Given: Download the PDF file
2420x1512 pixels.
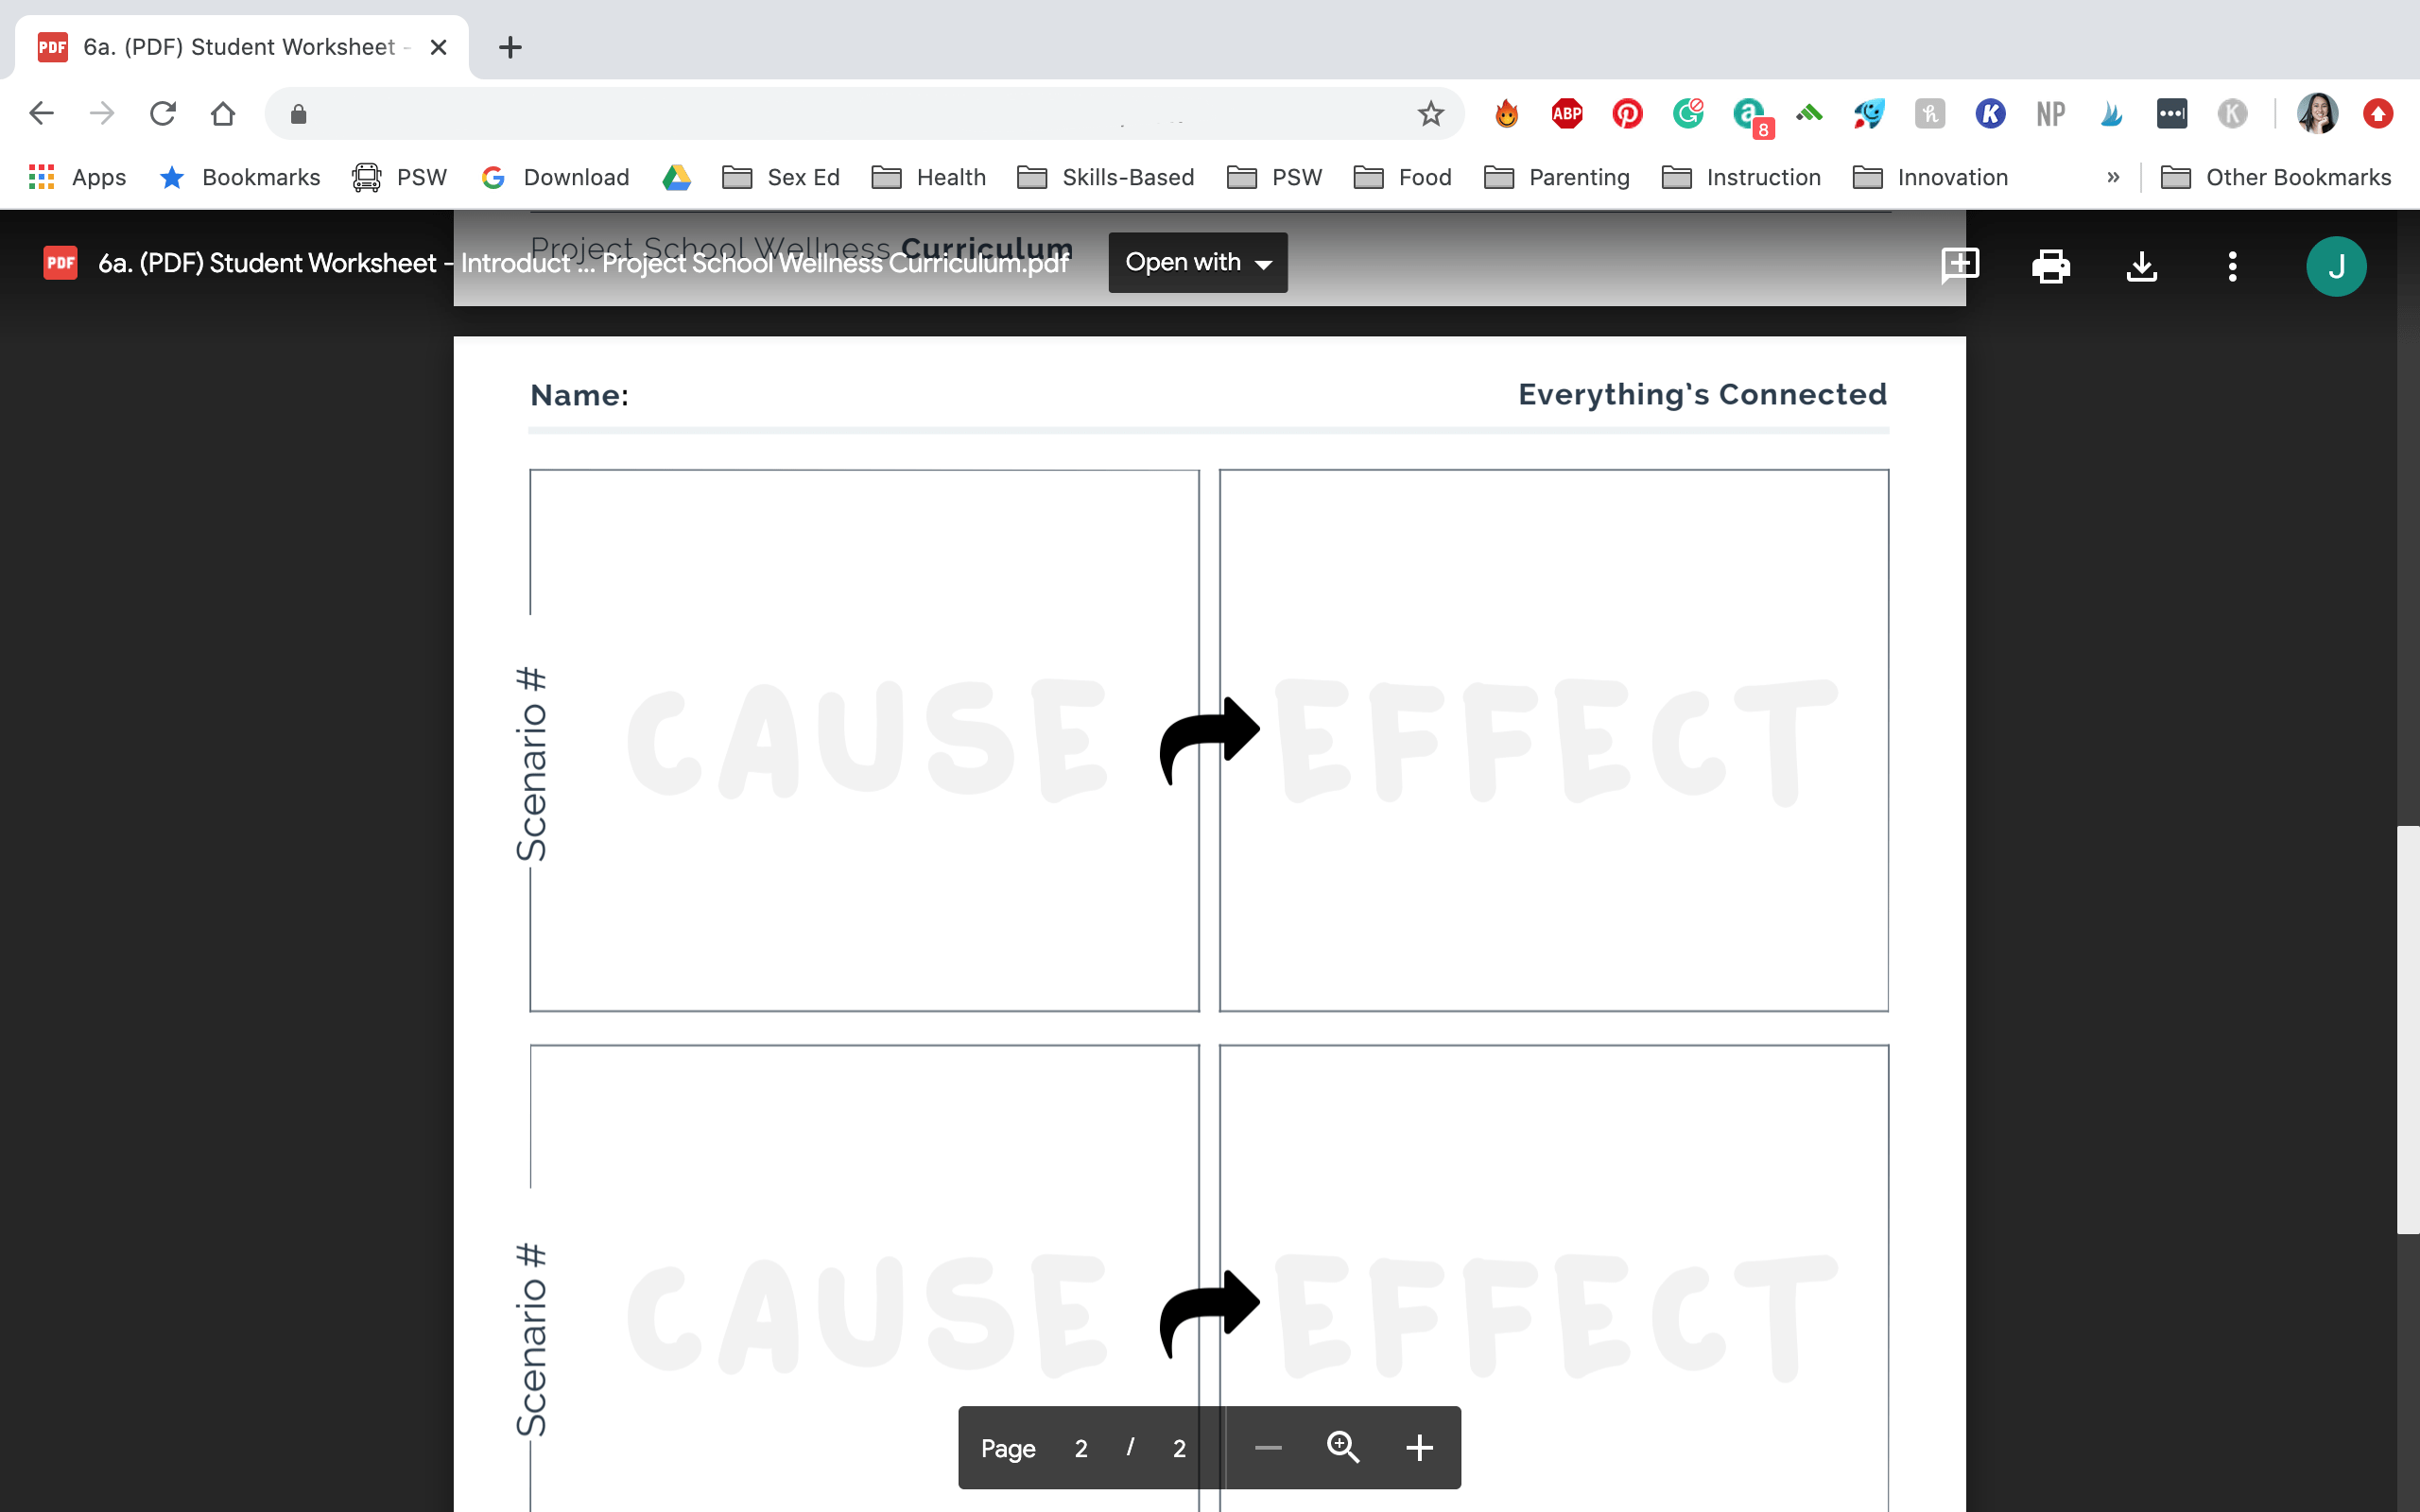Looking at the screenshot, I should pos(2142,266).
